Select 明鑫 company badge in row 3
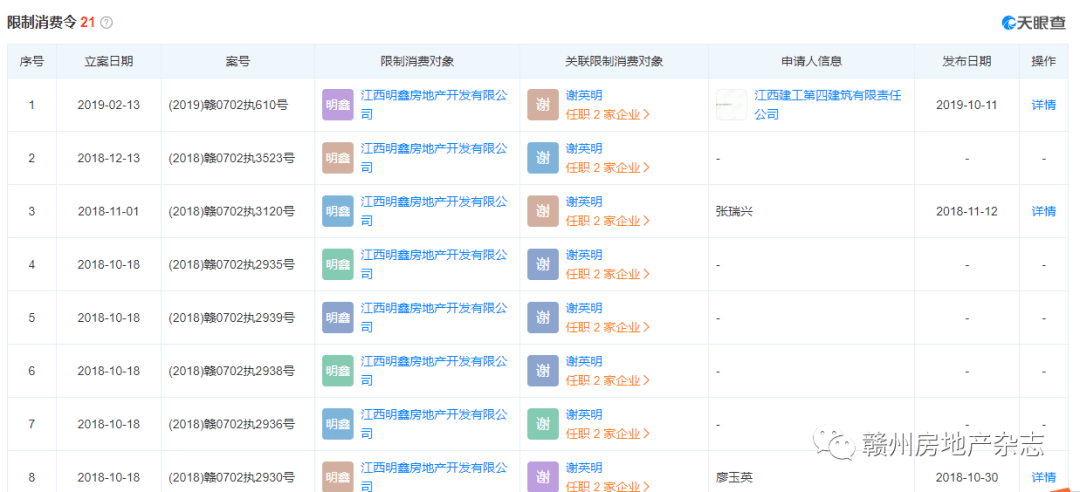Viewport: 1080px width, 492px height. [x=338, y=211]
